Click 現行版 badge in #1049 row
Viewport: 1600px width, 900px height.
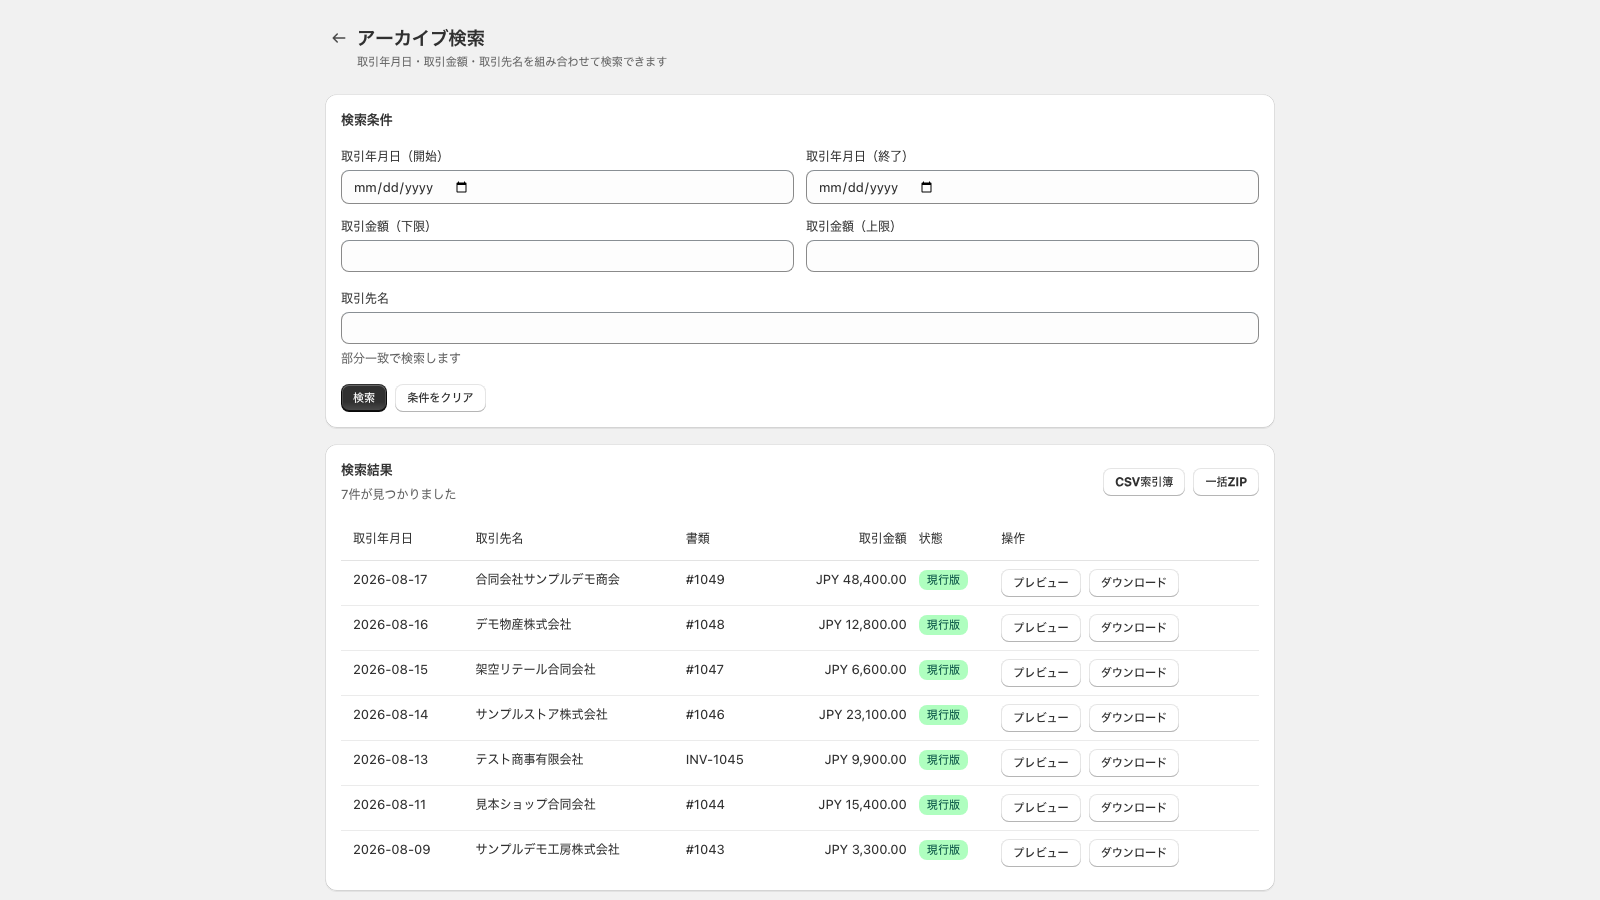pos(943,580)
